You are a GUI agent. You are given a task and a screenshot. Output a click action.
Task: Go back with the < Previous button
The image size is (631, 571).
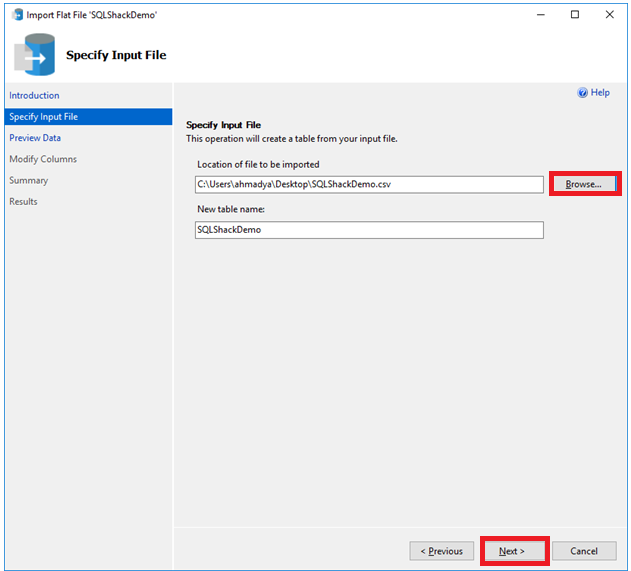point(441,551)
